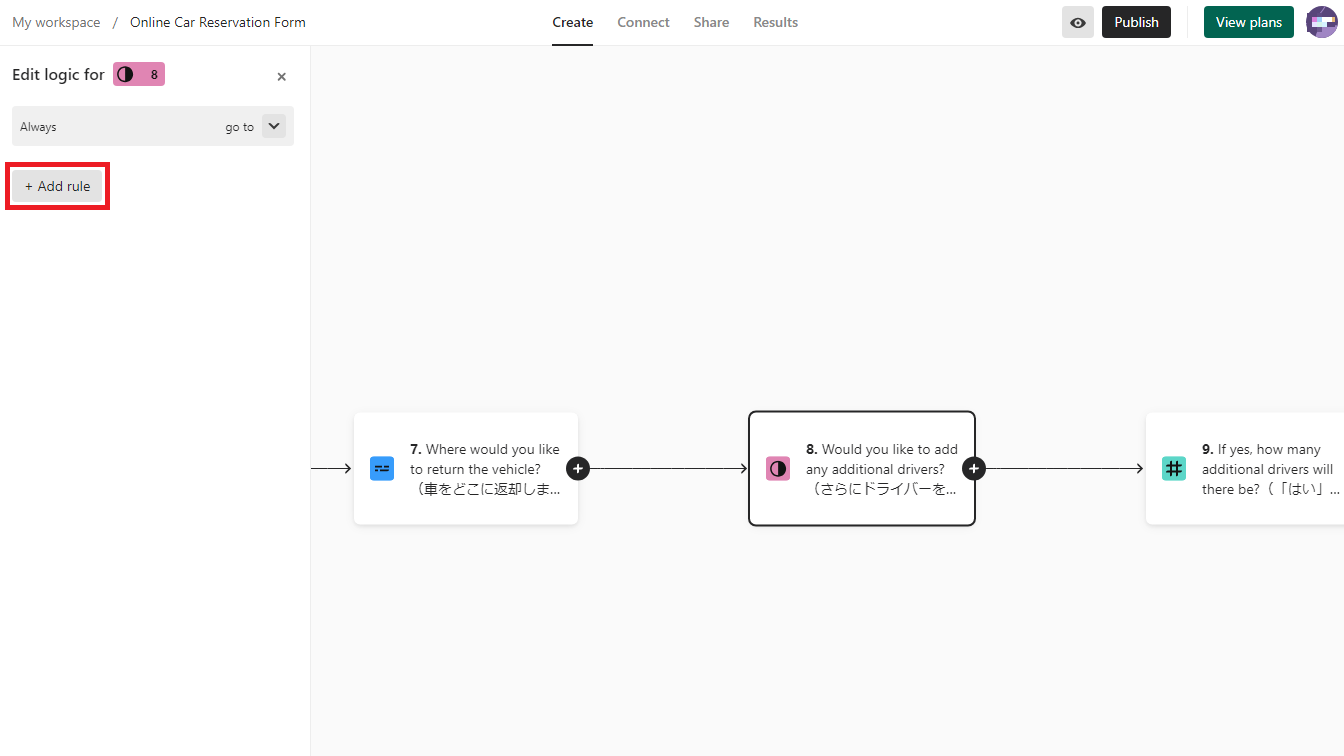
Task: Select the Create tab
Action: 572,22
